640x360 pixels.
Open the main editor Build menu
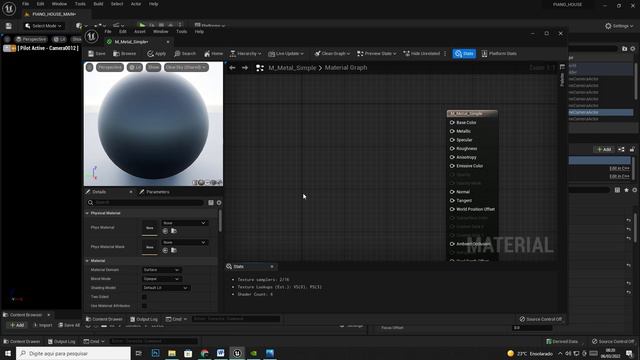pyautogui.click(x=98, y=4)
